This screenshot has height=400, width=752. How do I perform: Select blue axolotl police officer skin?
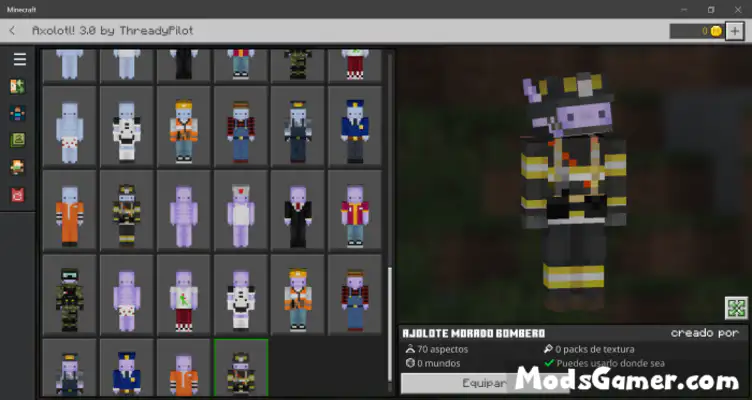click(355, 126)
